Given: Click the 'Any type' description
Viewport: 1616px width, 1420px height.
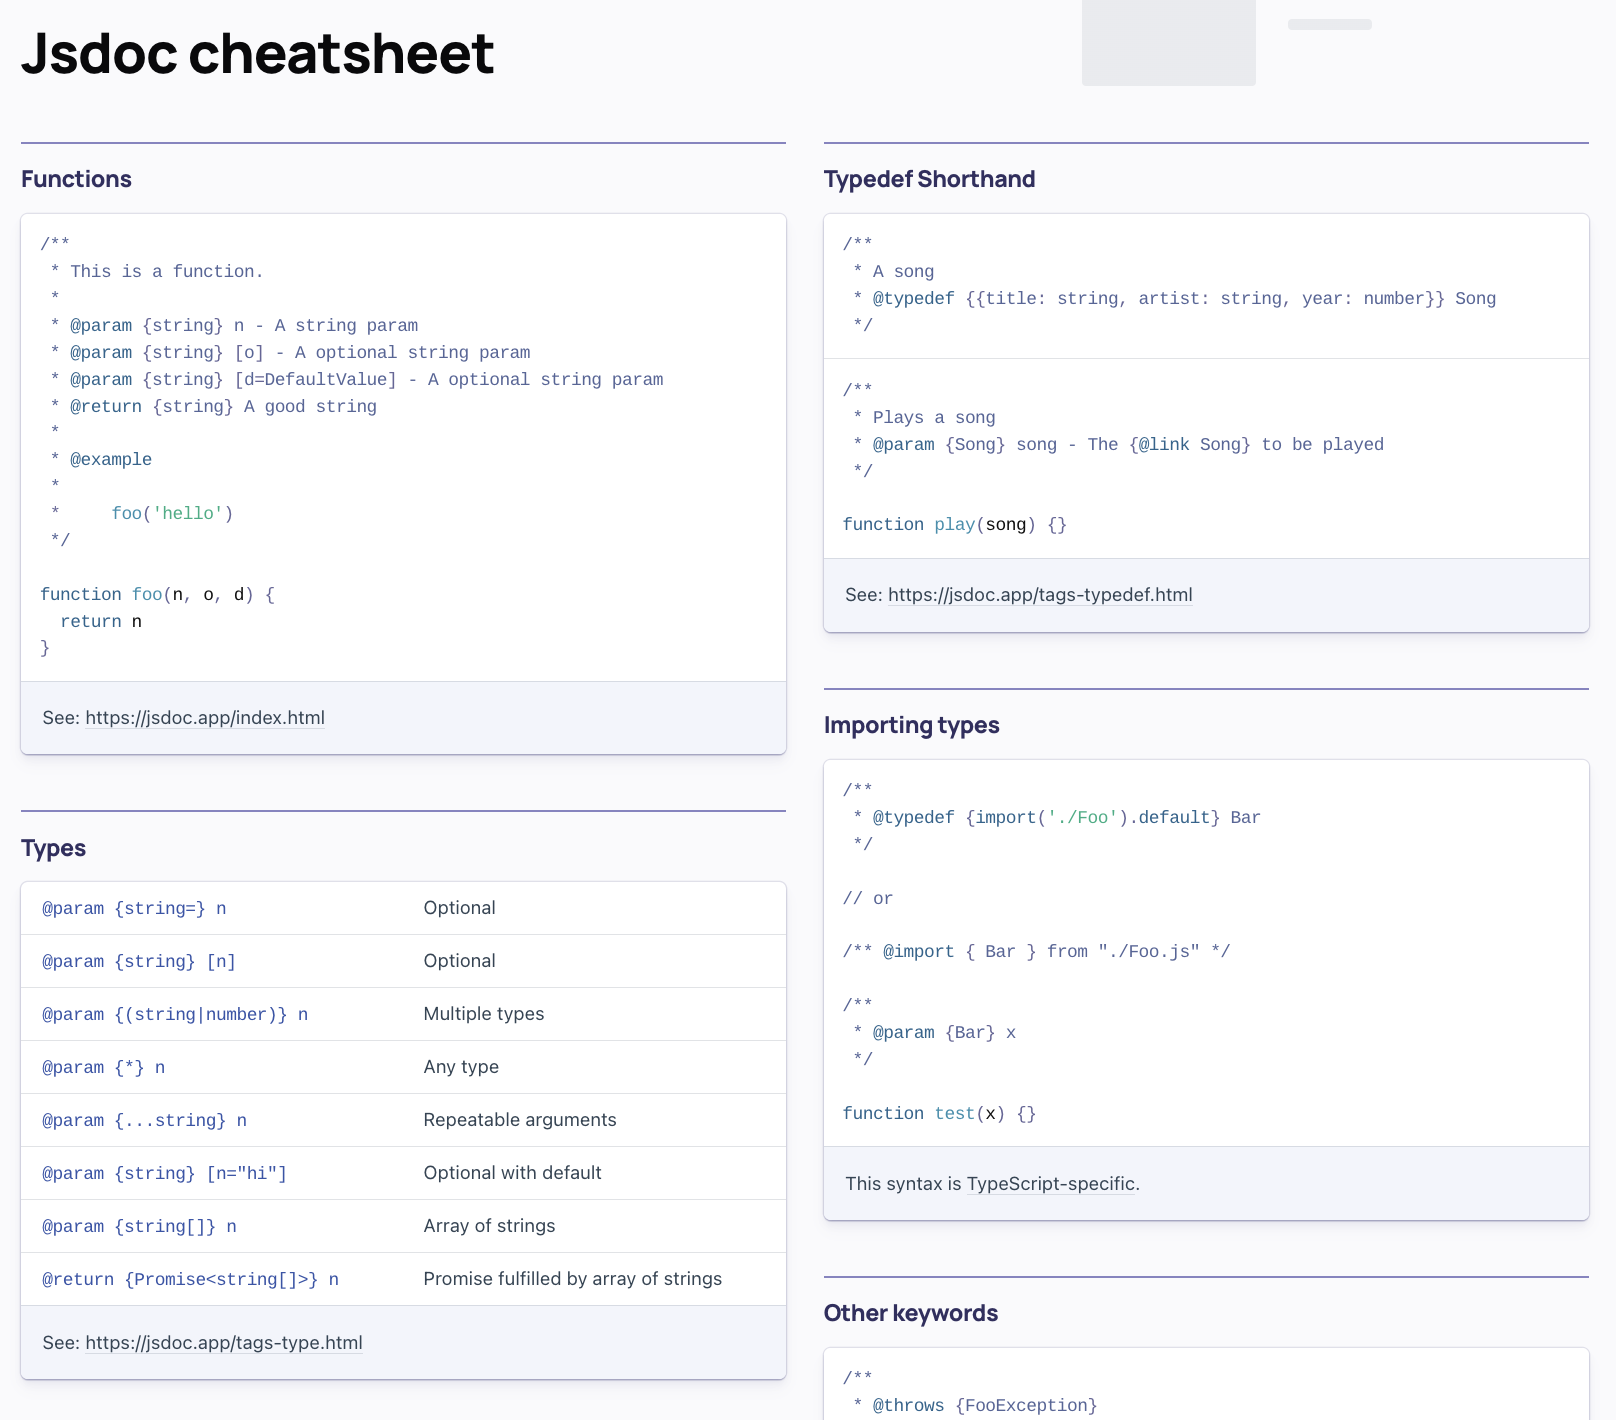Looking at the screenshot, I should 461,1067.
